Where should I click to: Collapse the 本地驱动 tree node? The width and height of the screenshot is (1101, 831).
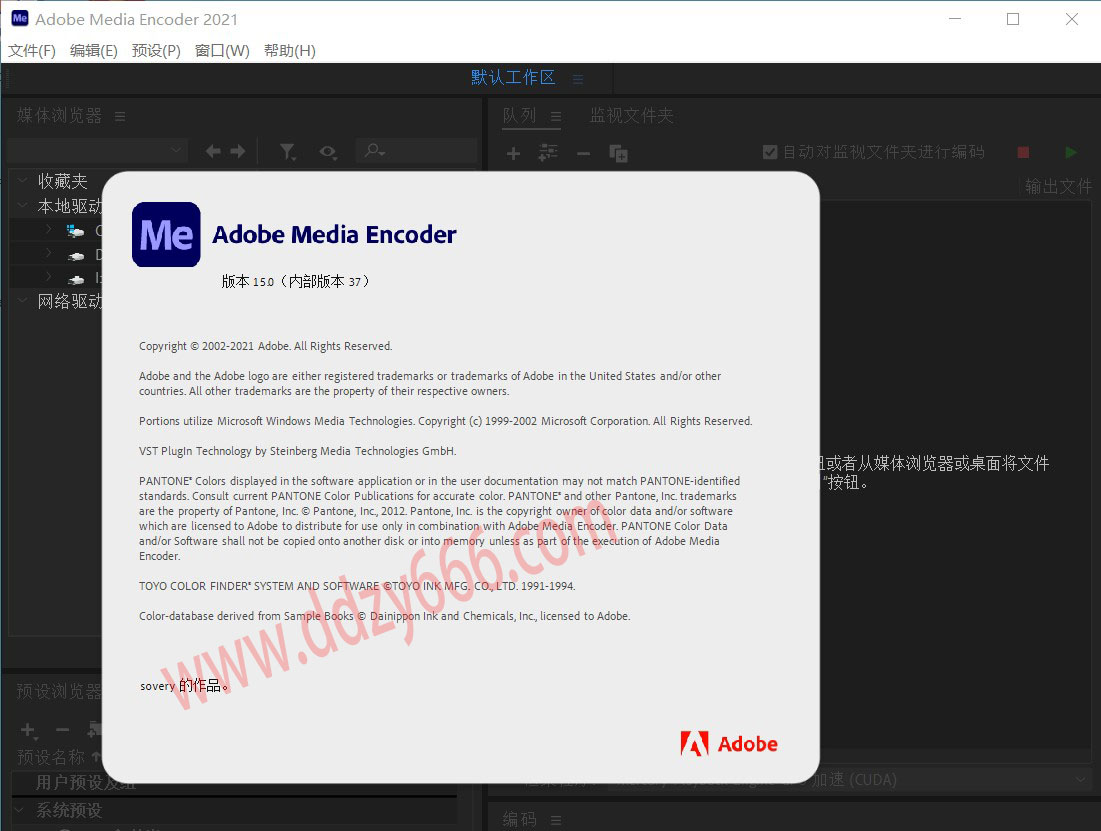pos(22,206)
